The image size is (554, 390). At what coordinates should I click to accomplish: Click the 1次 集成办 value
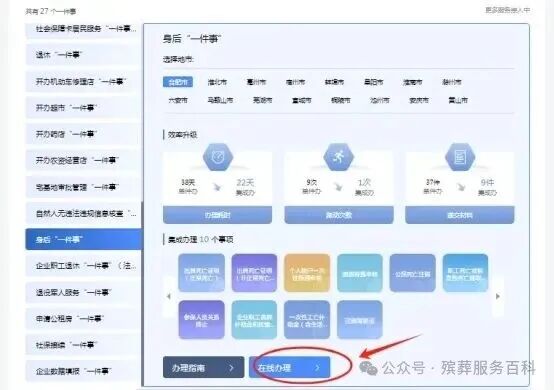click(364, 187)
